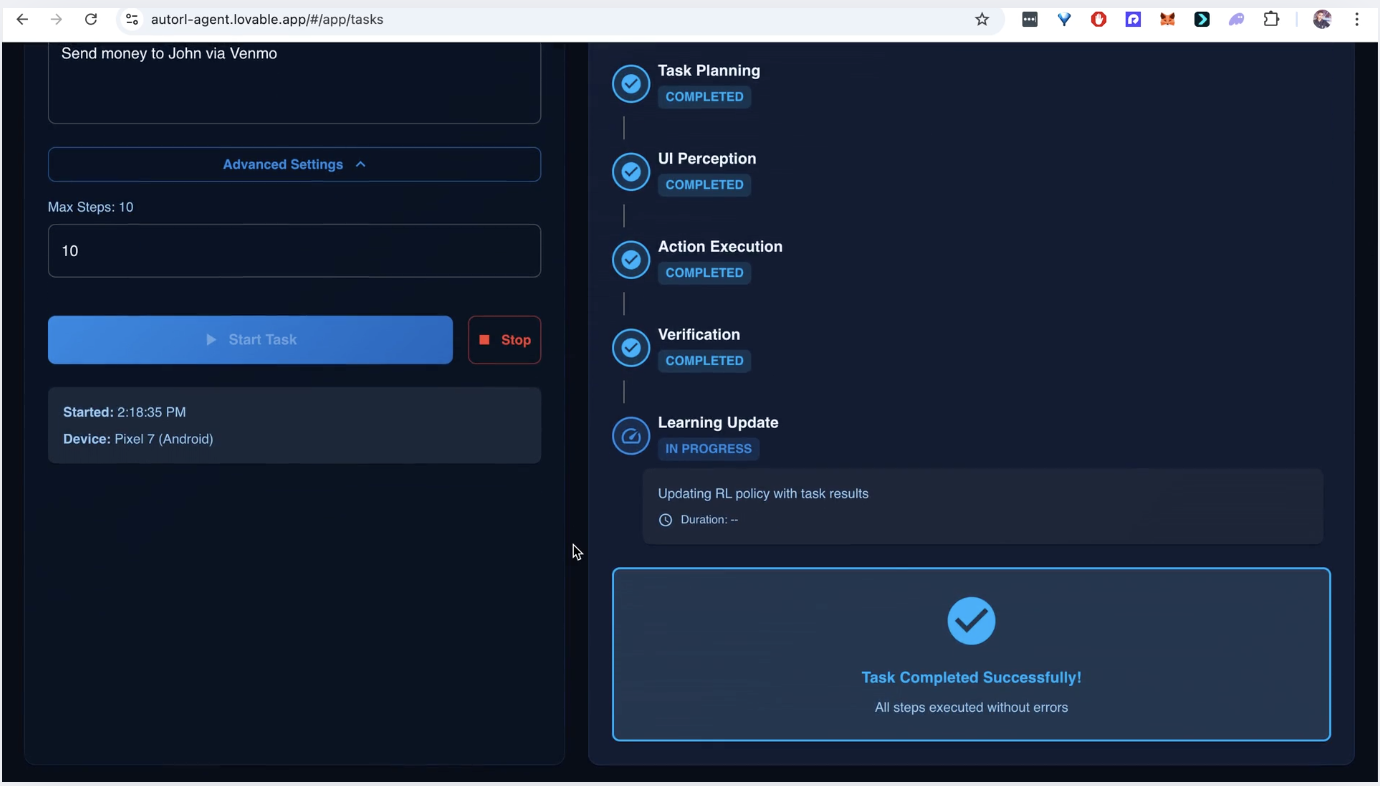The height and width of the screenshot is (786, 1380).
Task: Click the Verification step title
Action: point(699,335)
